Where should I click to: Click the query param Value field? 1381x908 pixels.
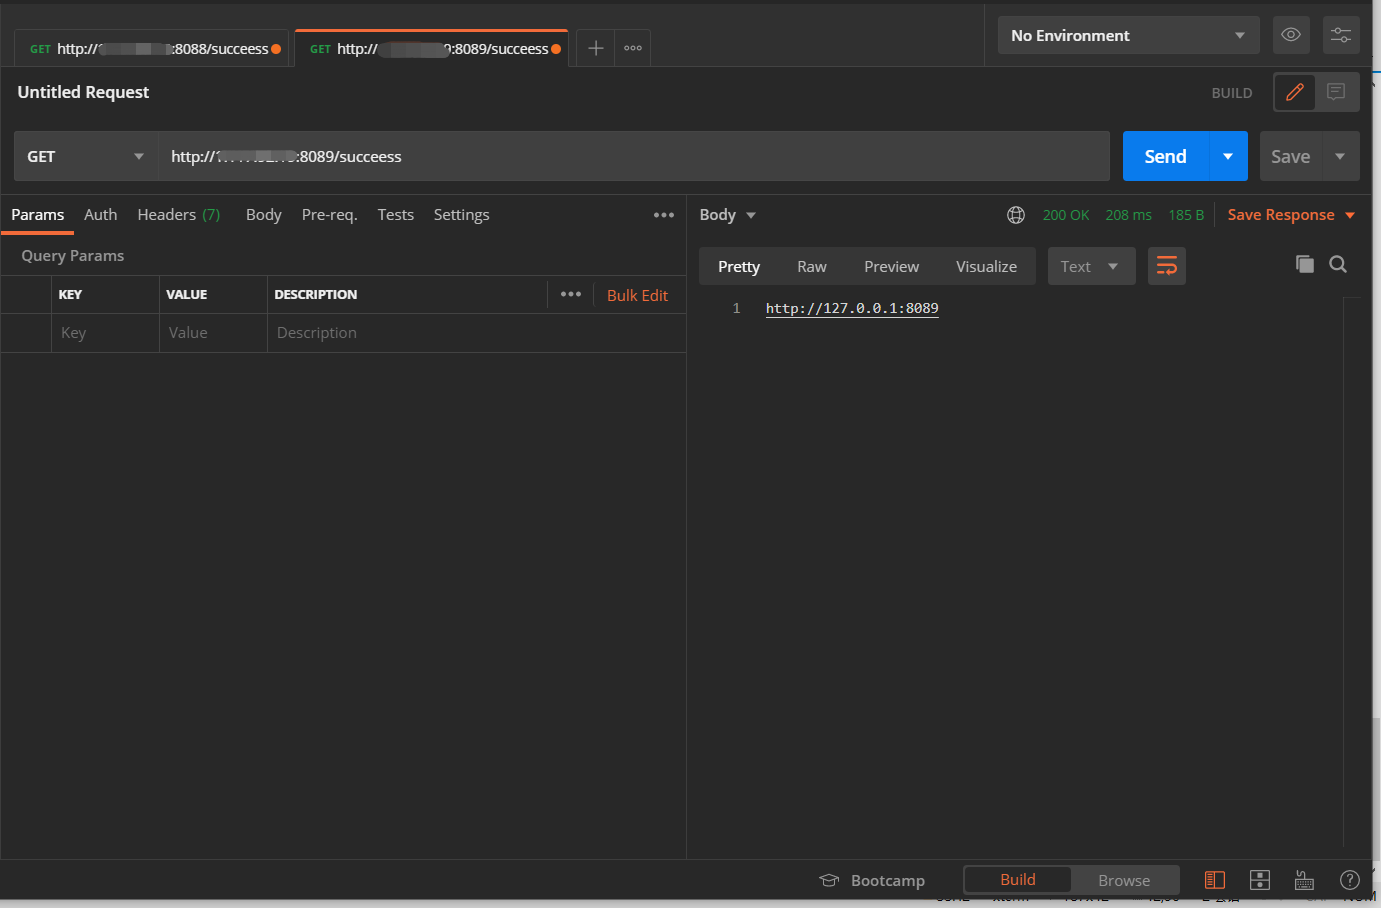pos(213,333)
